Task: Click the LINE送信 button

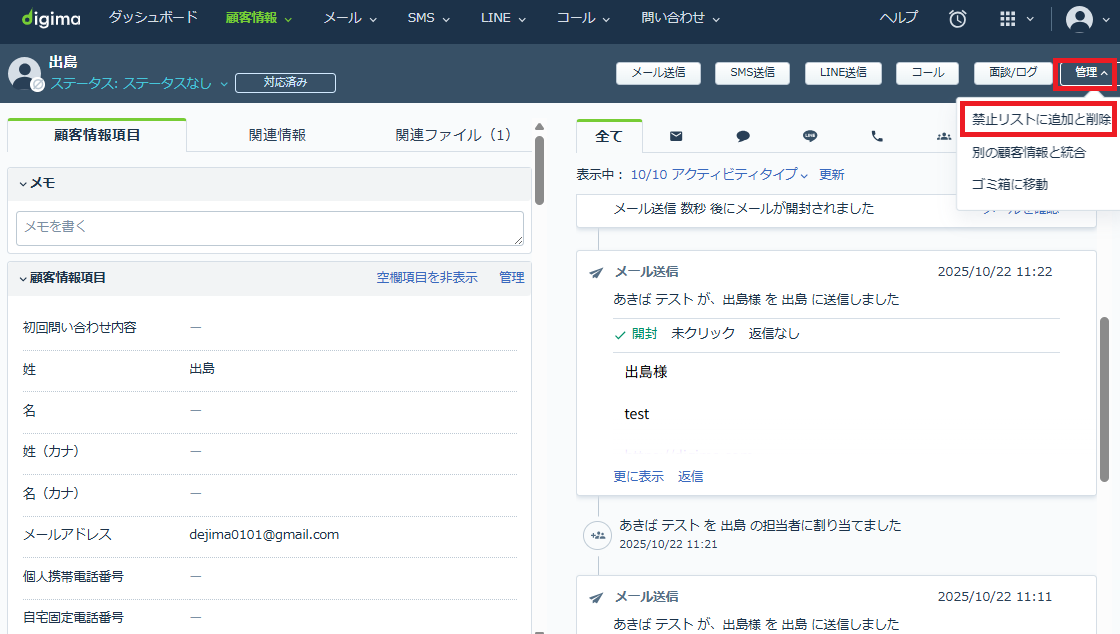Action: [843, 73]
